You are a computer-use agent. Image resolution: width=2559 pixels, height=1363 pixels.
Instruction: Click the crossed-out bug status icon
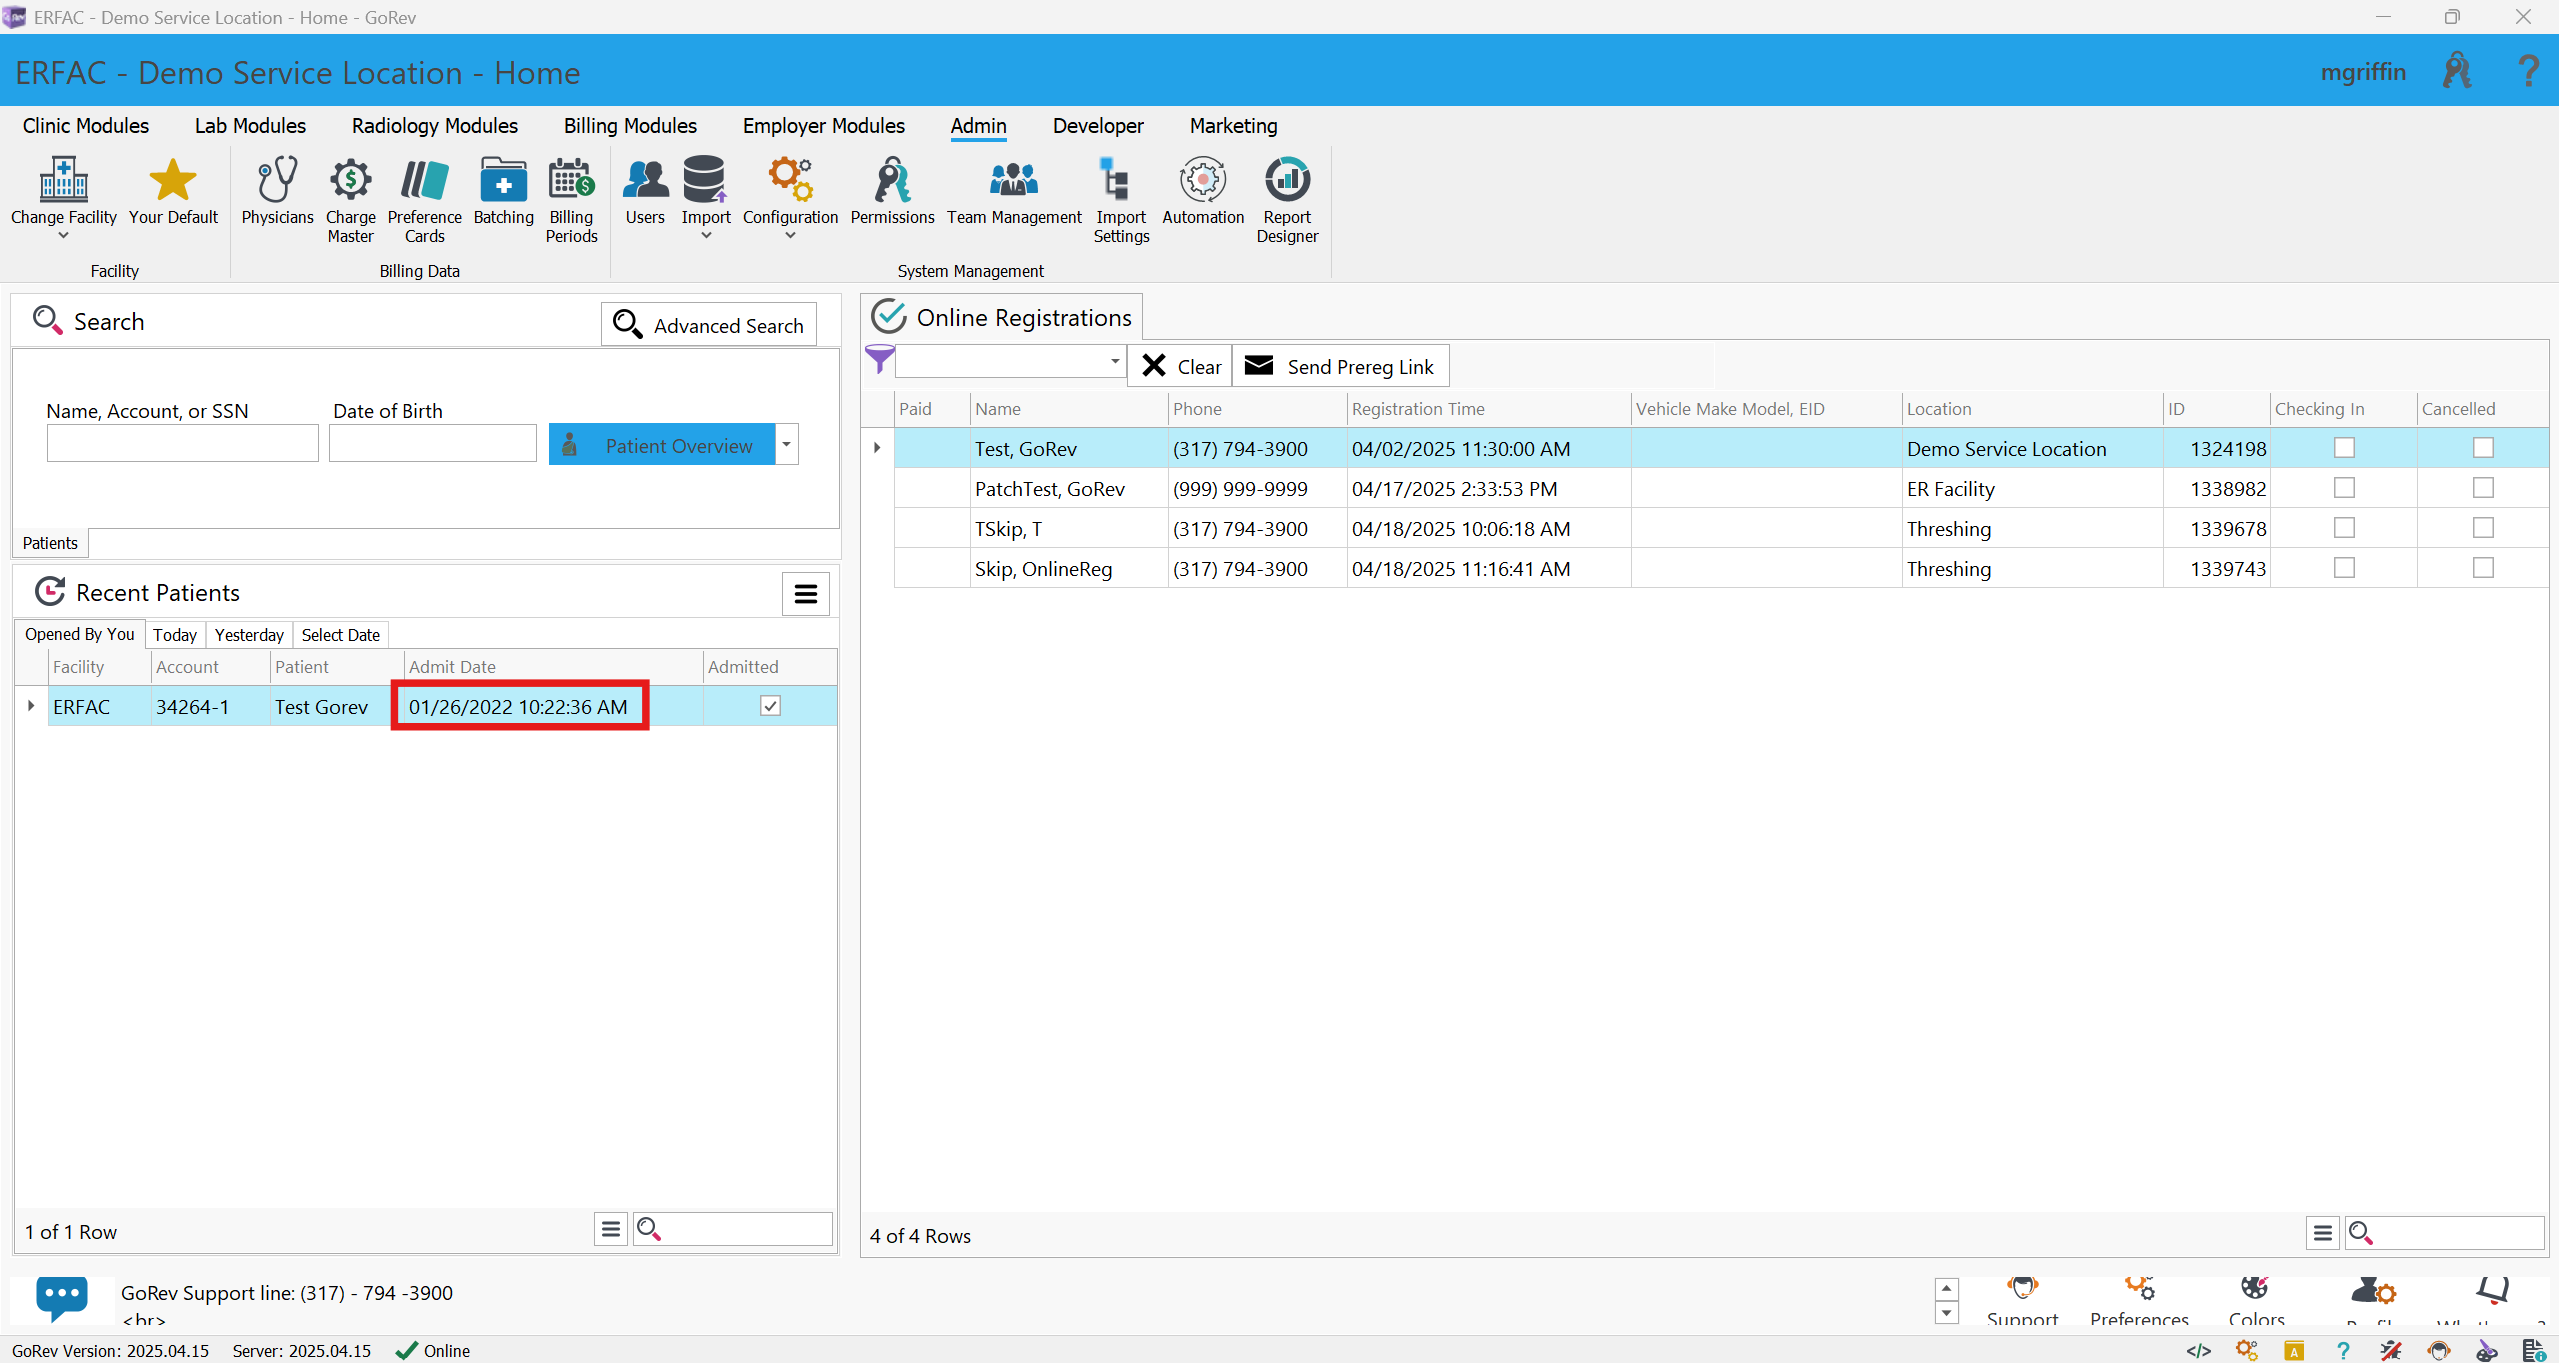pyautogui.click(x=2391, y=1351)
